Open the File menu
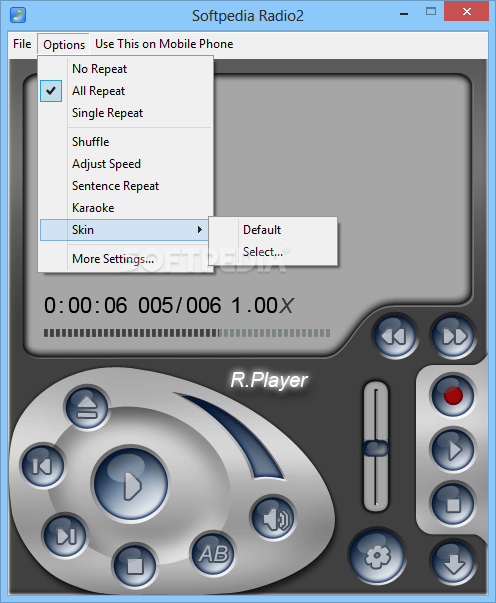 (22, 44)
